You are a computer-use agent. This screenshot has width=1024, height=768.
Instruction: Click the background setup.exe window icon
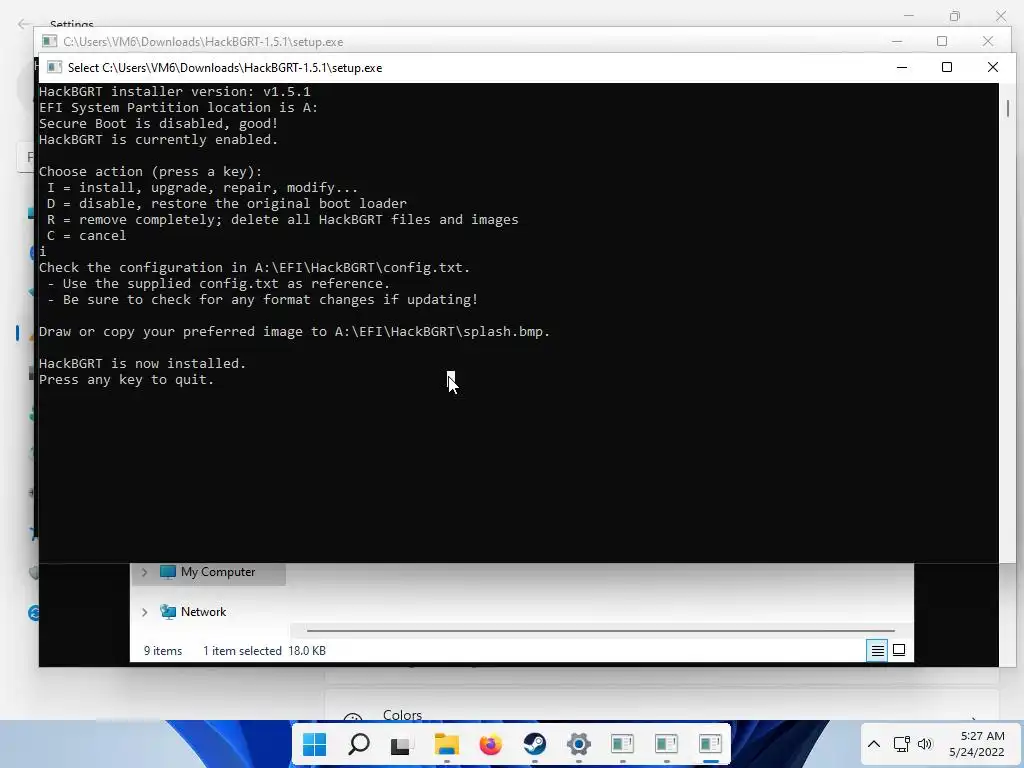click(50, 41)
